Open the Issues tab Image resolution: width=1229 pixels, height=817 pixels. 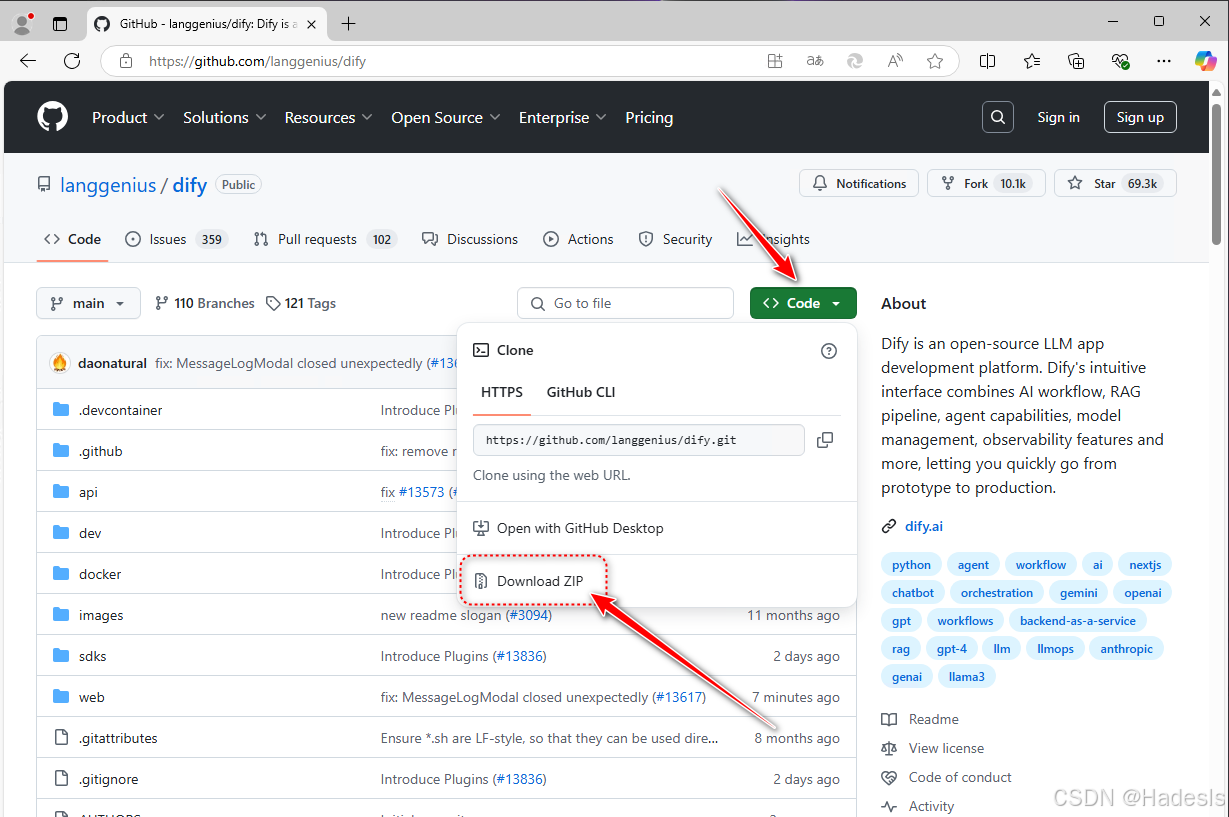tap(176, 239)
